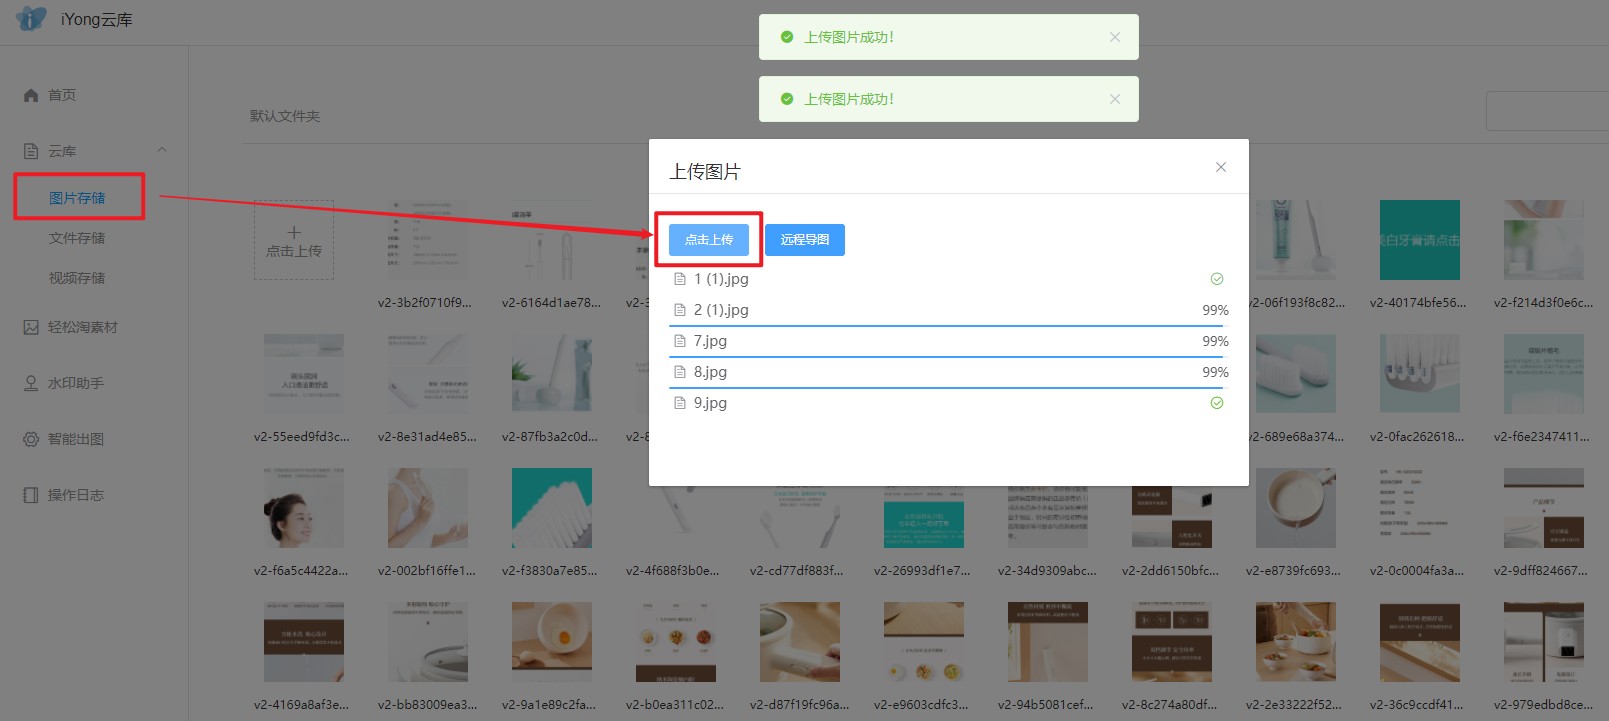Click the 远程导图 button
The image size is (1609, 721).
[x=805, y=240]
